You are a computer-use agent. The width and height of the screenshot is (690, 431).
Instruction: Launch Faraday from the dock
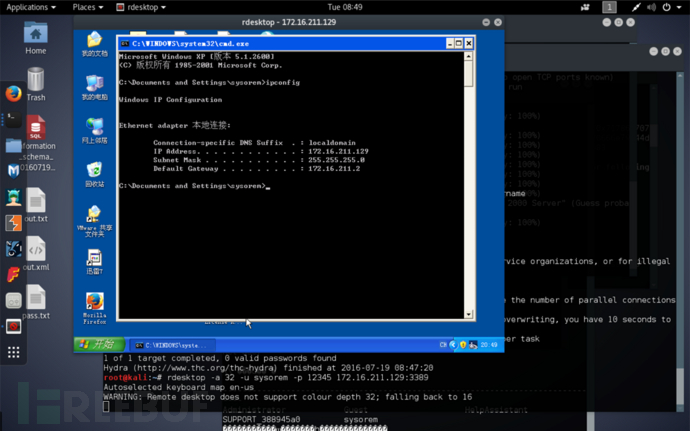coord(14,275)
